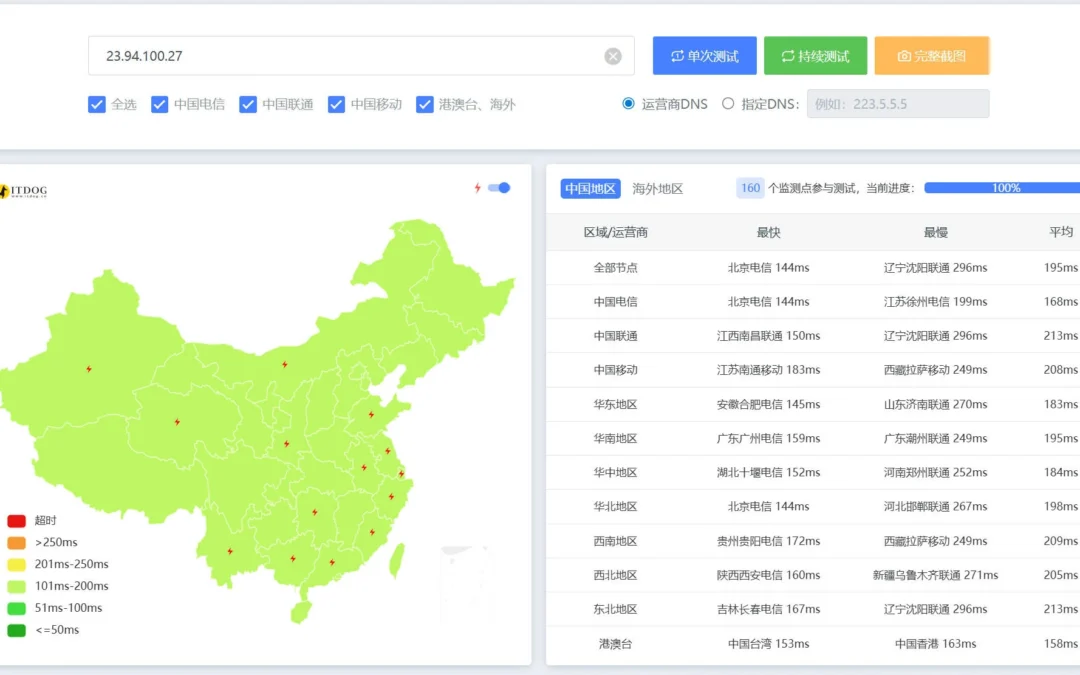The image size is (1080, 675).
Task: Uncheck the 港澳台、海外 checkbox
Action: tap(425, 104)
